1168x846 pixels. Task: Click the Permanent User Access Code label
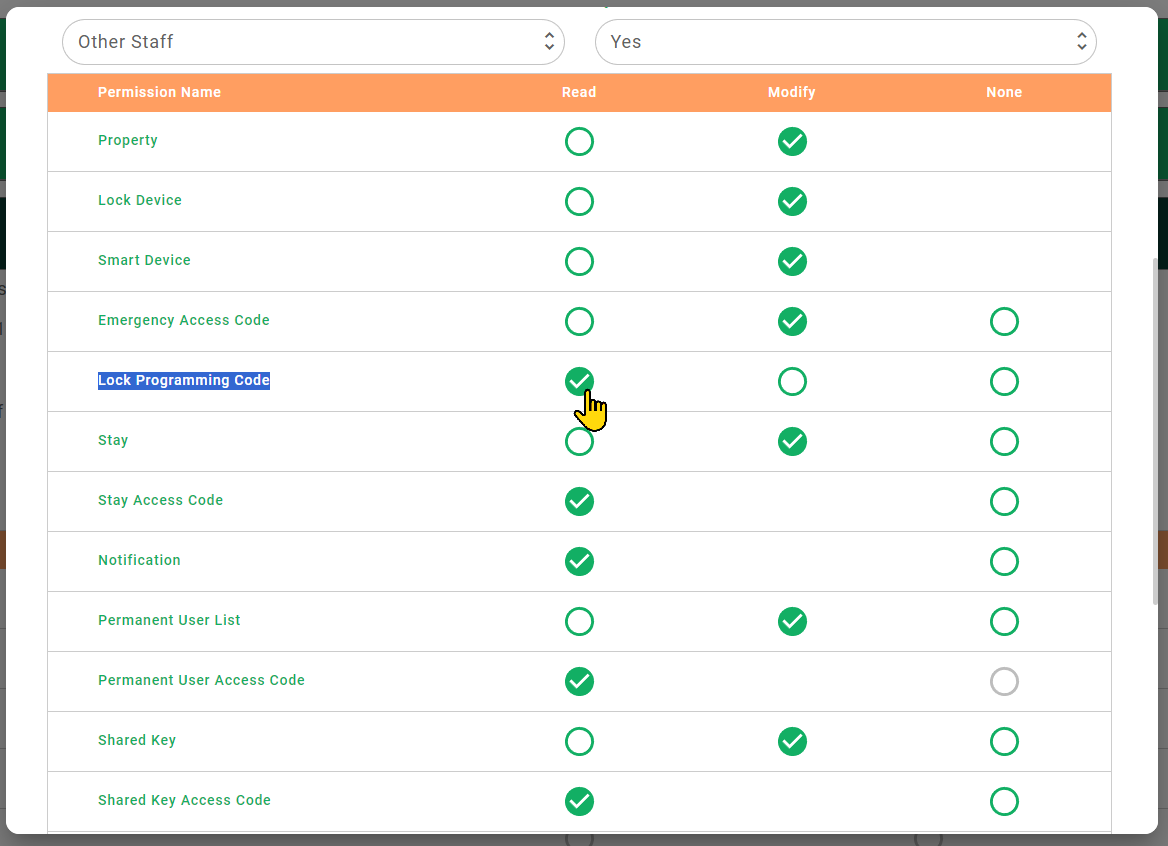(x=201, y=680)
